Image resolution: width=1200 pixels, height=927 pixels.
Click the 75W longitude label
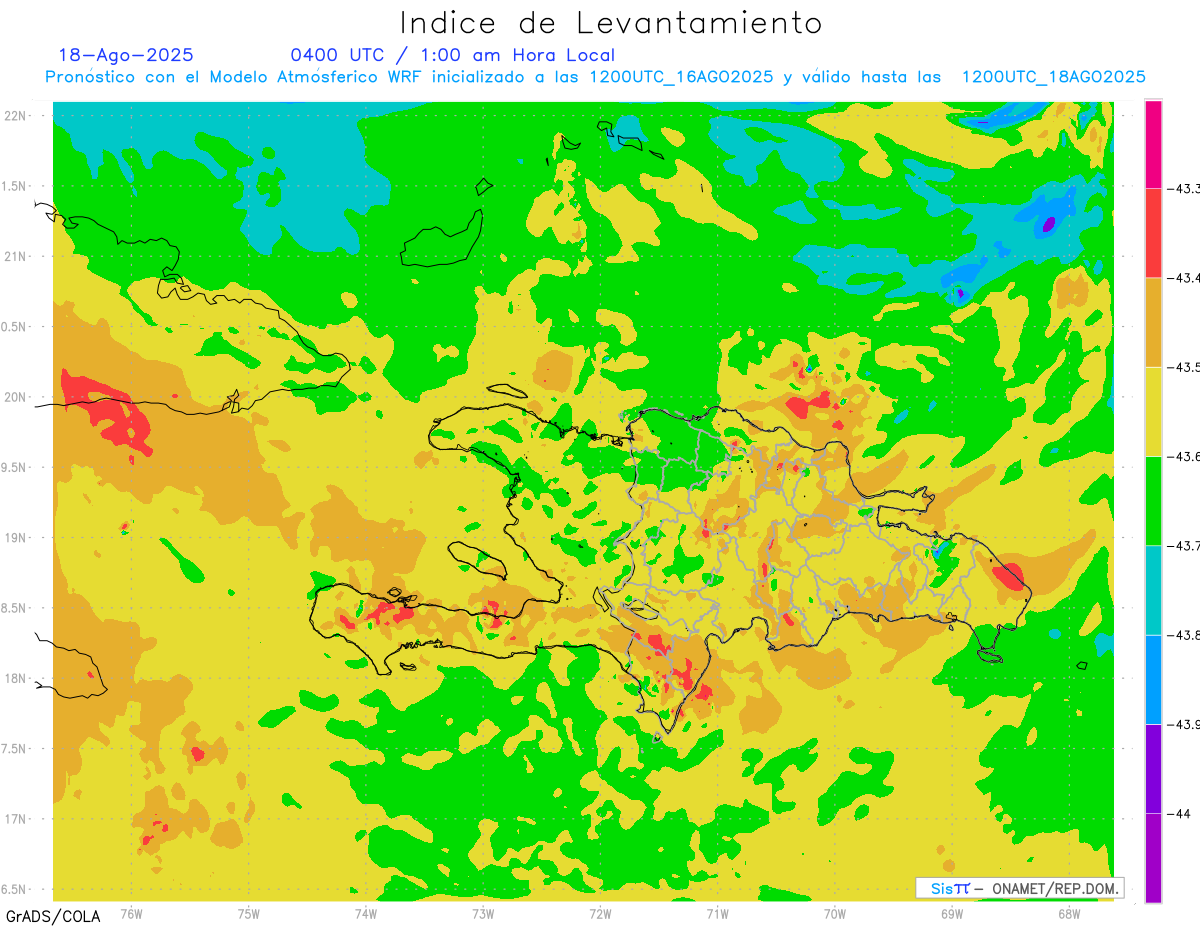pyautogui.click(x=249, y=913)
